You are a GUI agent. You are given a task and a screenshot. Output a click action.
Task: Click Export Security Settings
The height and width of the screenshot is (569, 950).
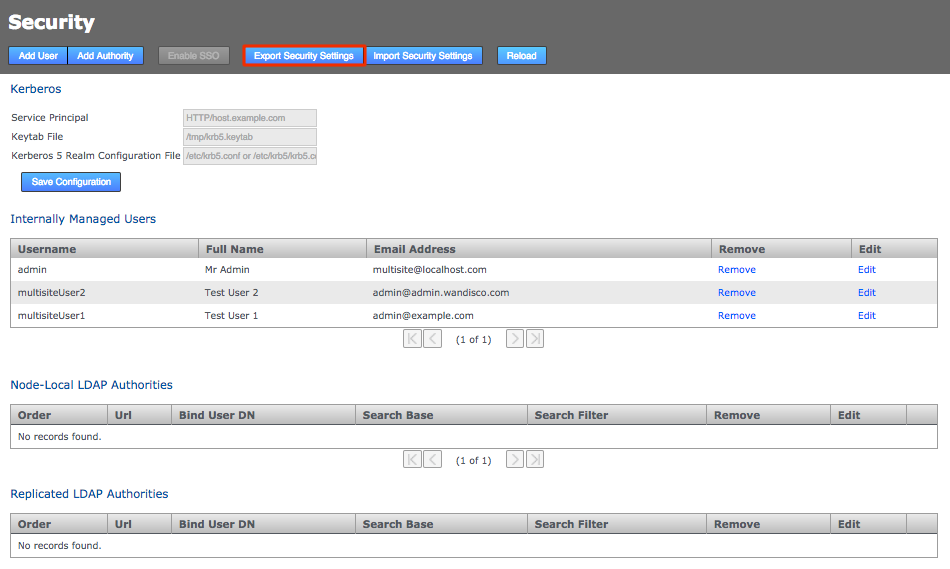(304, 56)
